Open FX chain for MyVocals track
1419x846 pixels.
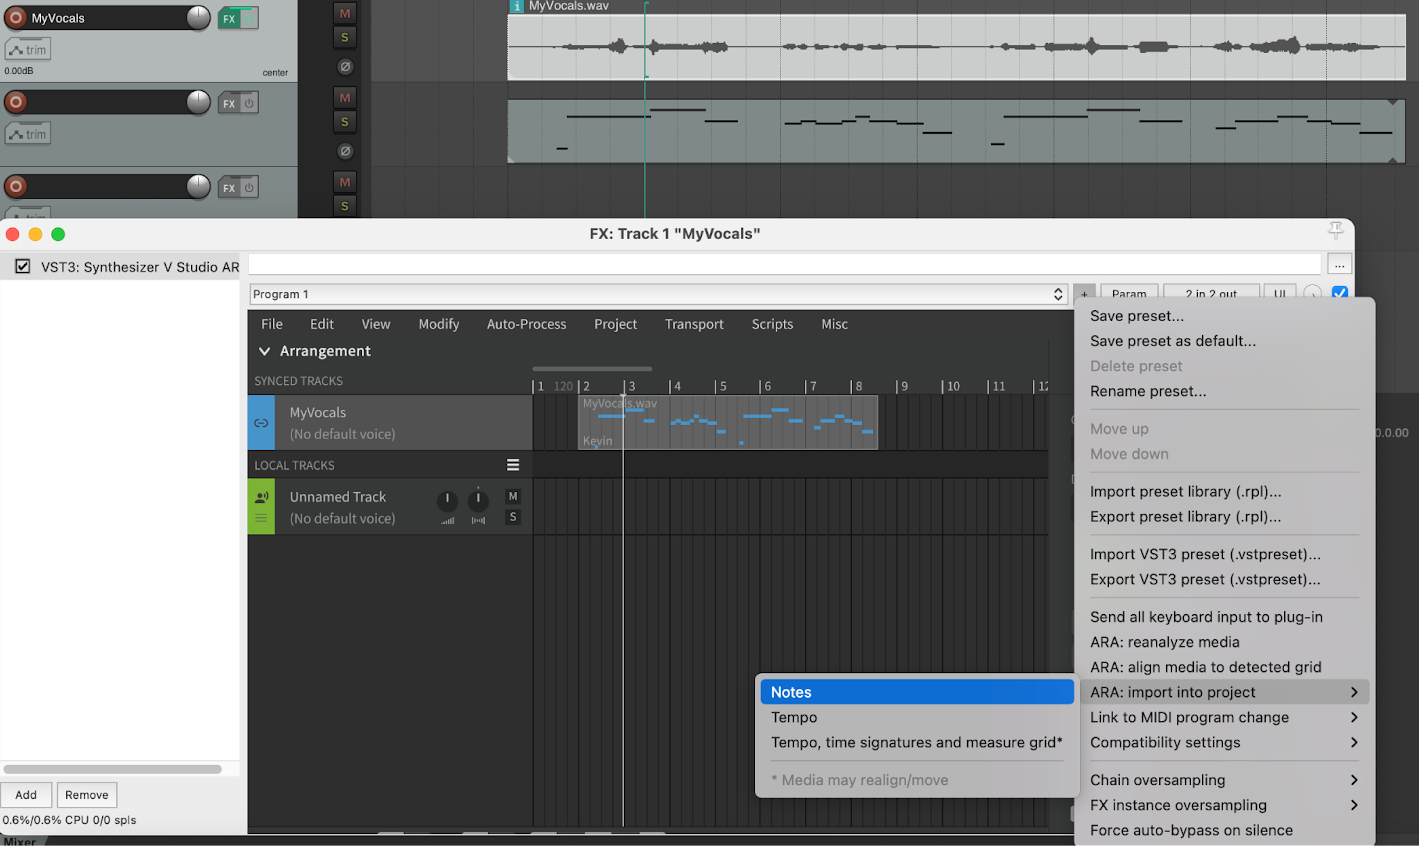[x=229, y=18]
